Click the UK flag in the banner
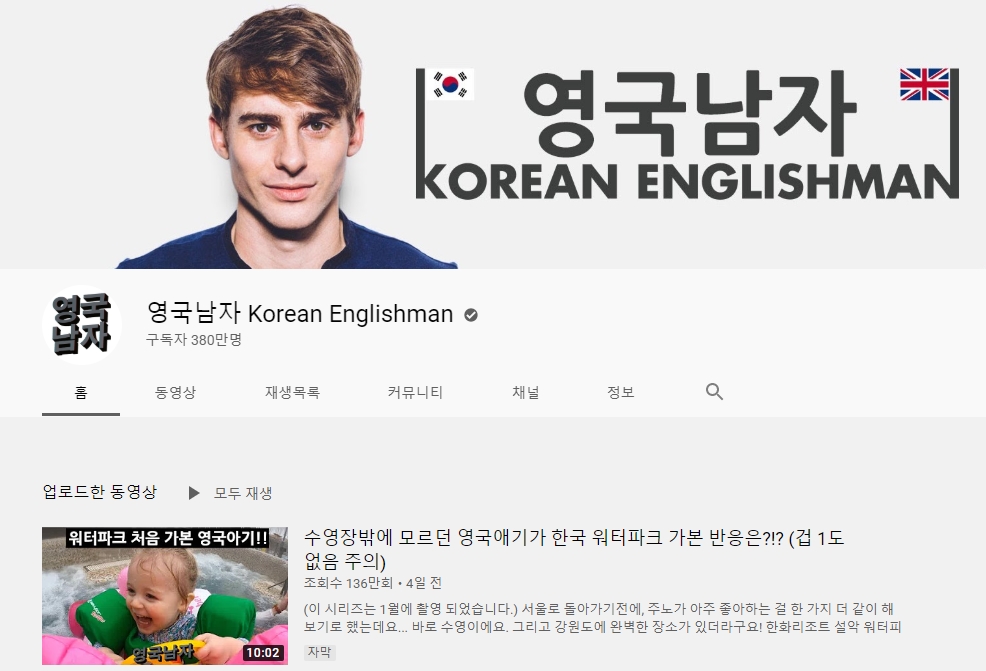The height and width of the screenshot is (671, 986). pyautogui.click(x=924, y=84)
